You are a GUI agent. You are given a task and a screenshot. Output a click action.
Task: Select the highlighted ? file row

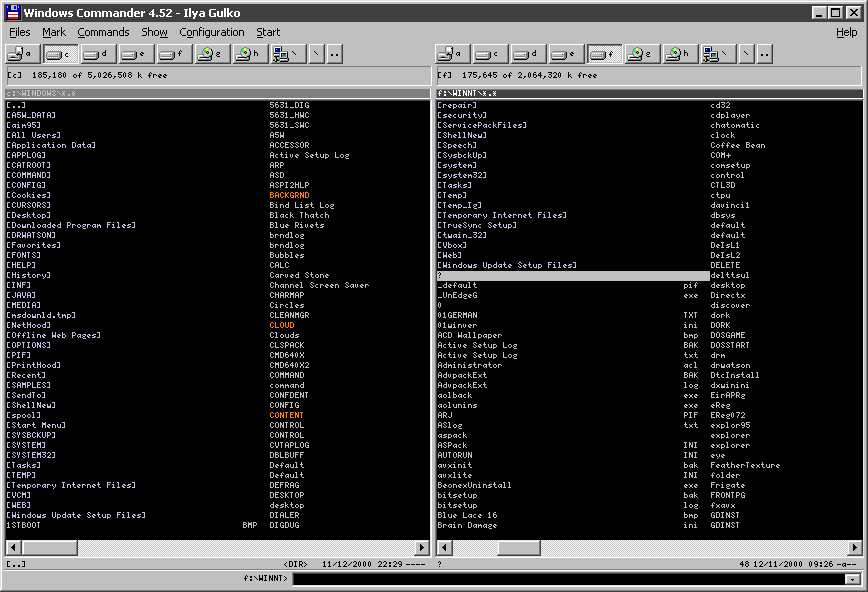tap(573, 275)
